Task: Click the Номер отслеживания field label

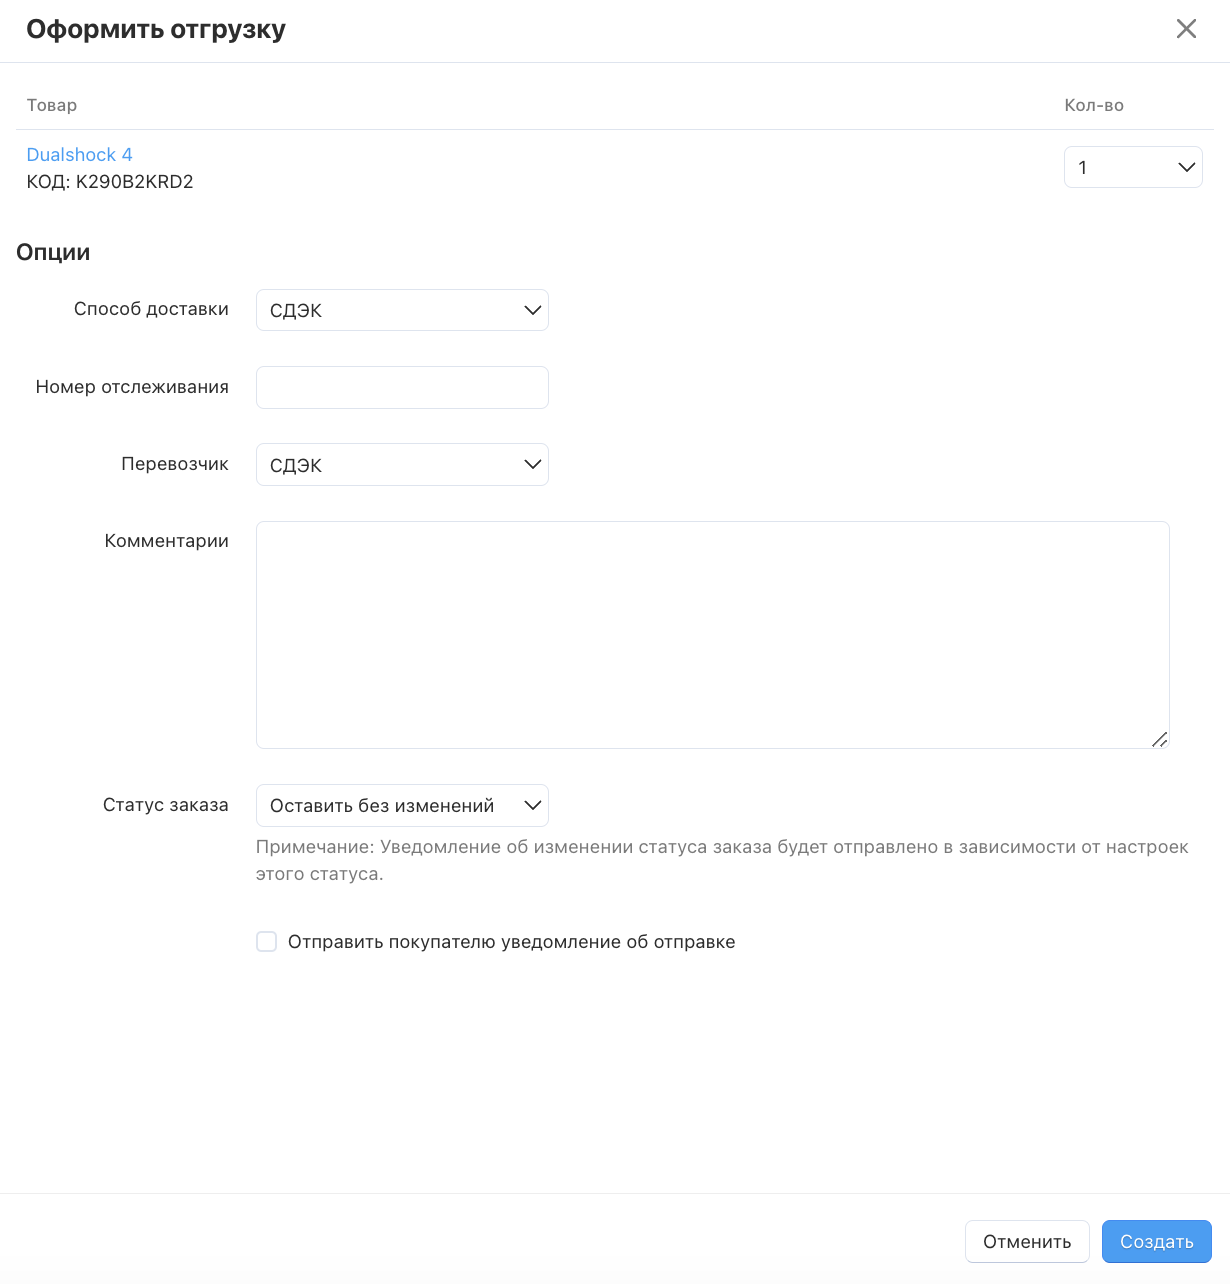Action: pyautogui.click(x=132, y=387)
